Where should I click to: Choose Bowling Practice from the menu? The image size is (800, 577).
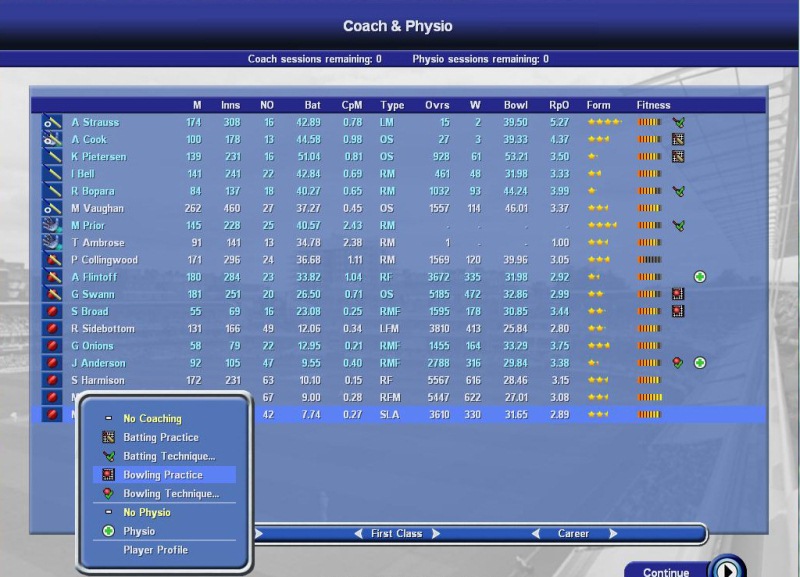click(x=162, y=475)
